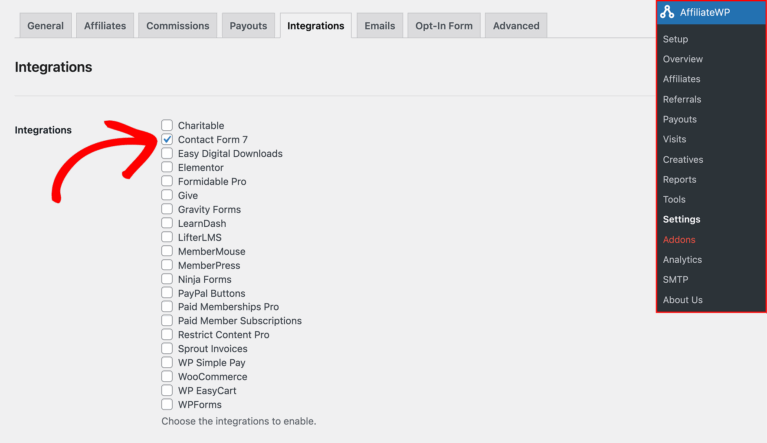Open About Us in sidebar
The height and width of the screenshot is (443, 767).
[682, 300]
